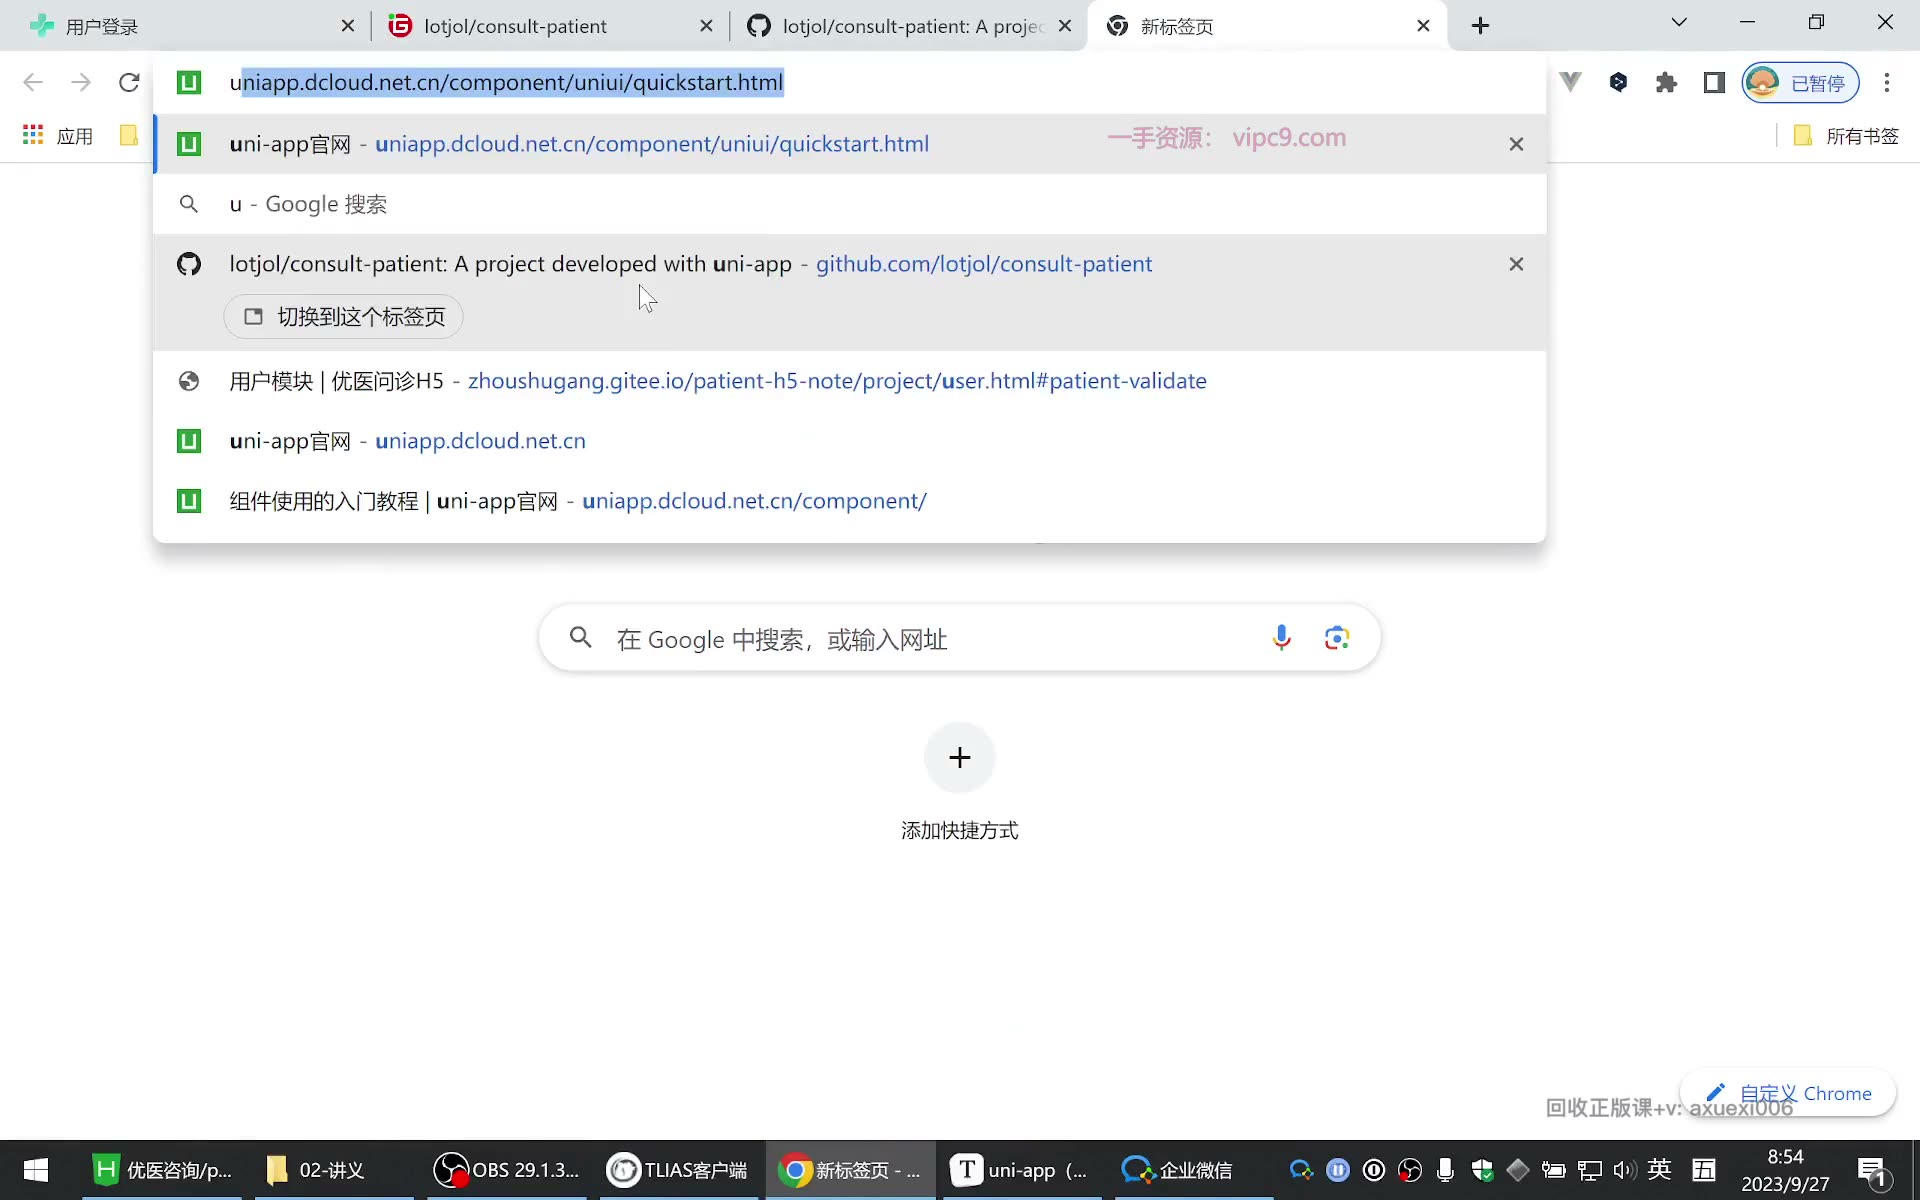Reload the page
Viewport: 1920px width, 1200px height.
click(x=129, y=82)
